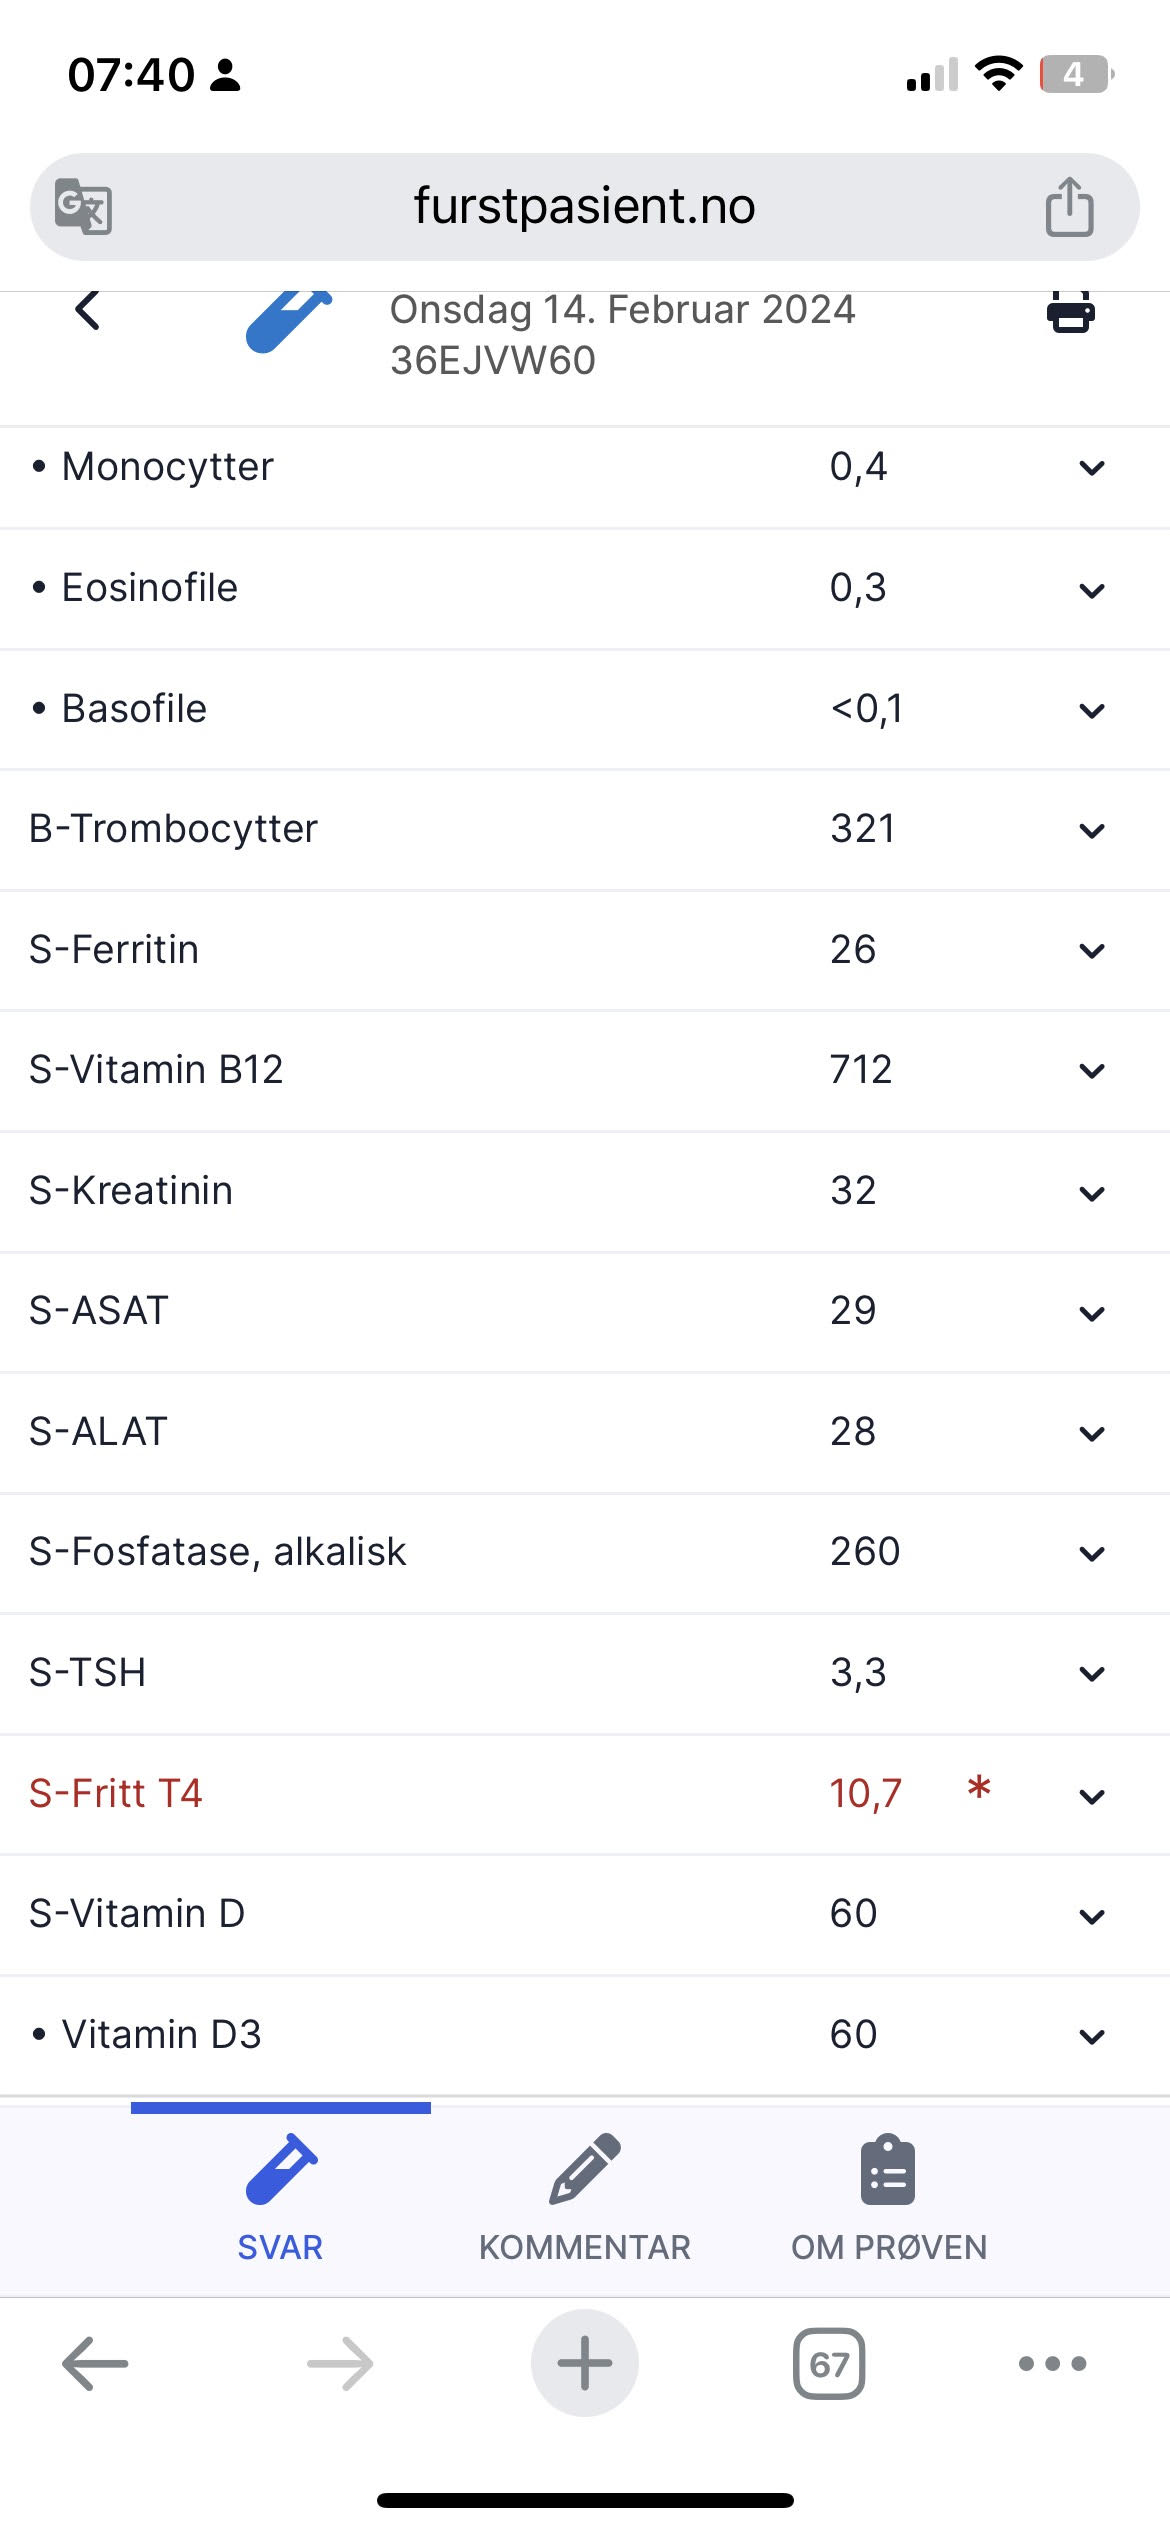Expand the B-Trombocytter result

[x=1092, y=831]
